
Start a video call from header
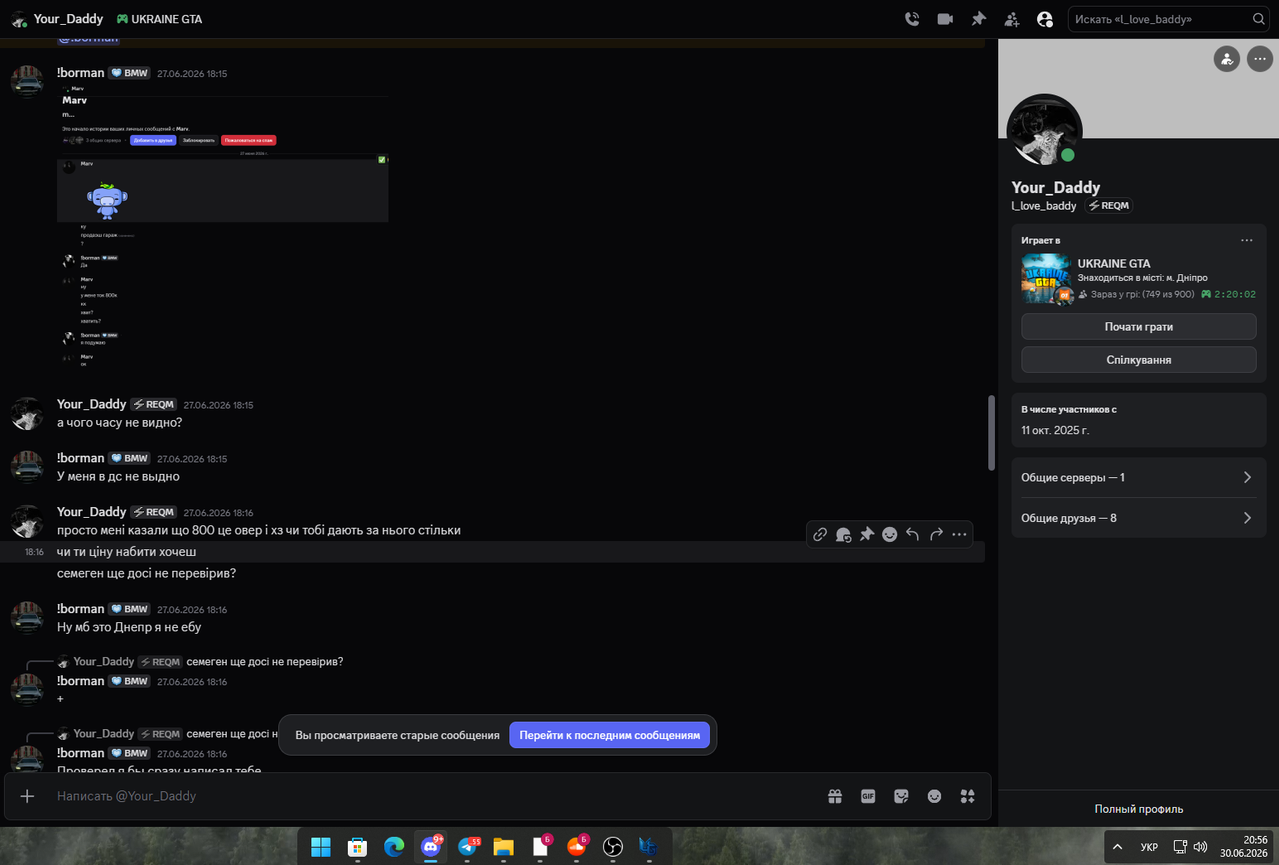[945, 19]
